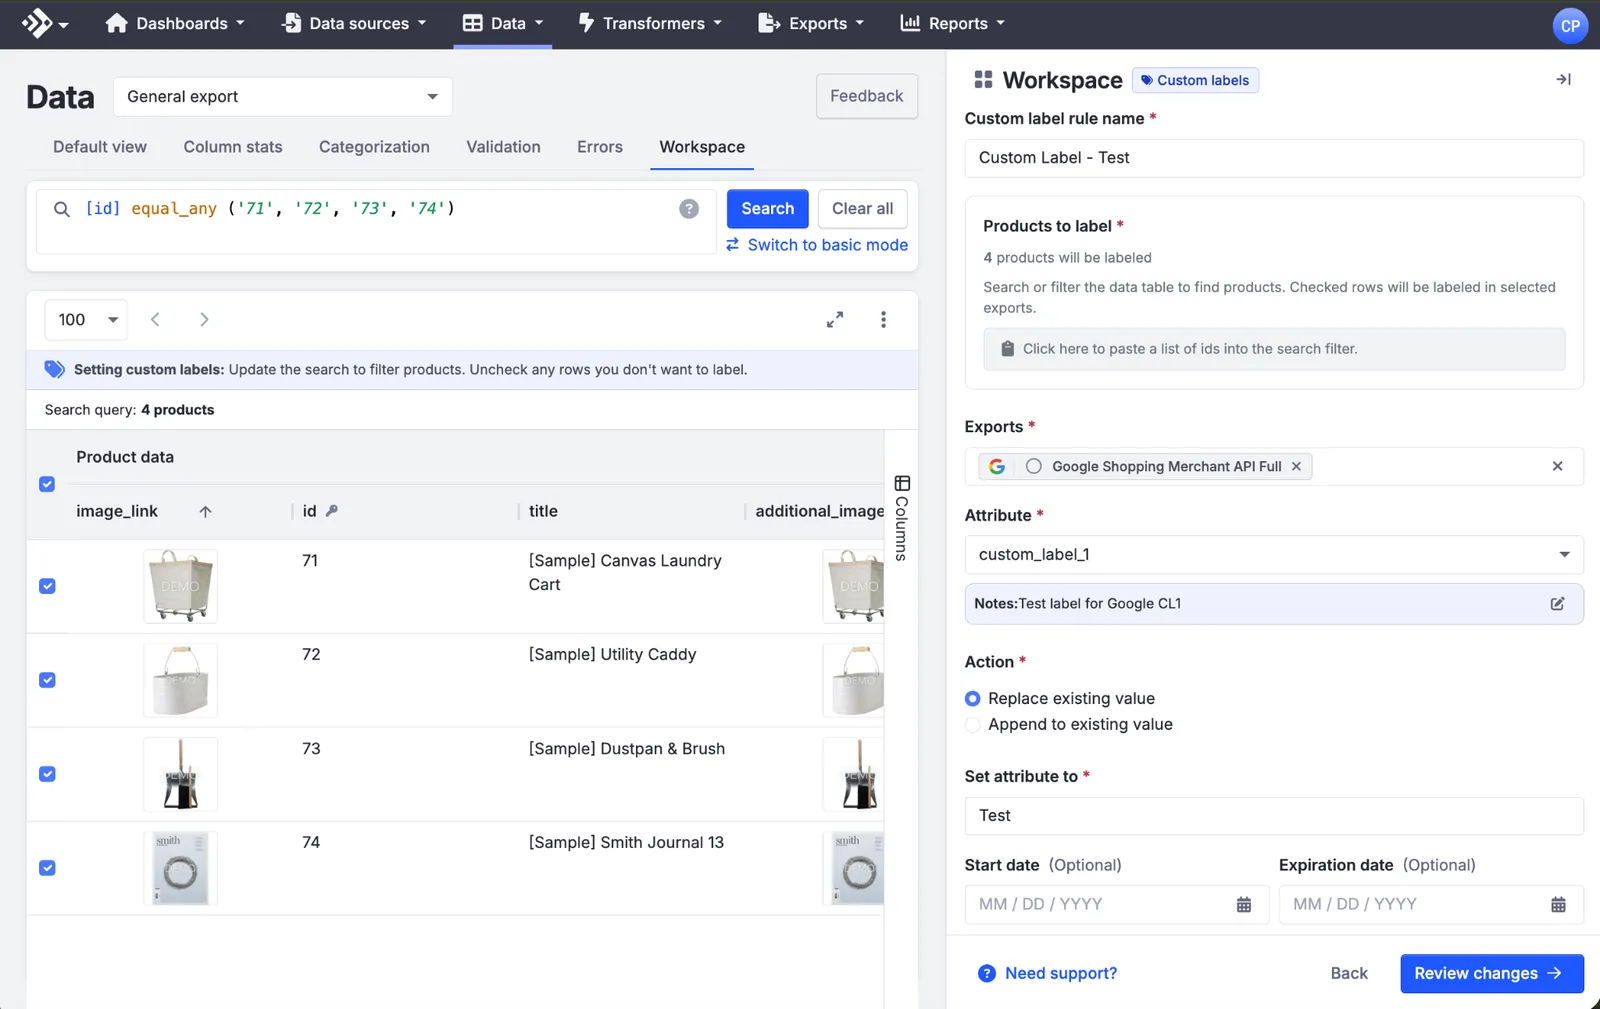Go to the previous results page

(155, 320)
